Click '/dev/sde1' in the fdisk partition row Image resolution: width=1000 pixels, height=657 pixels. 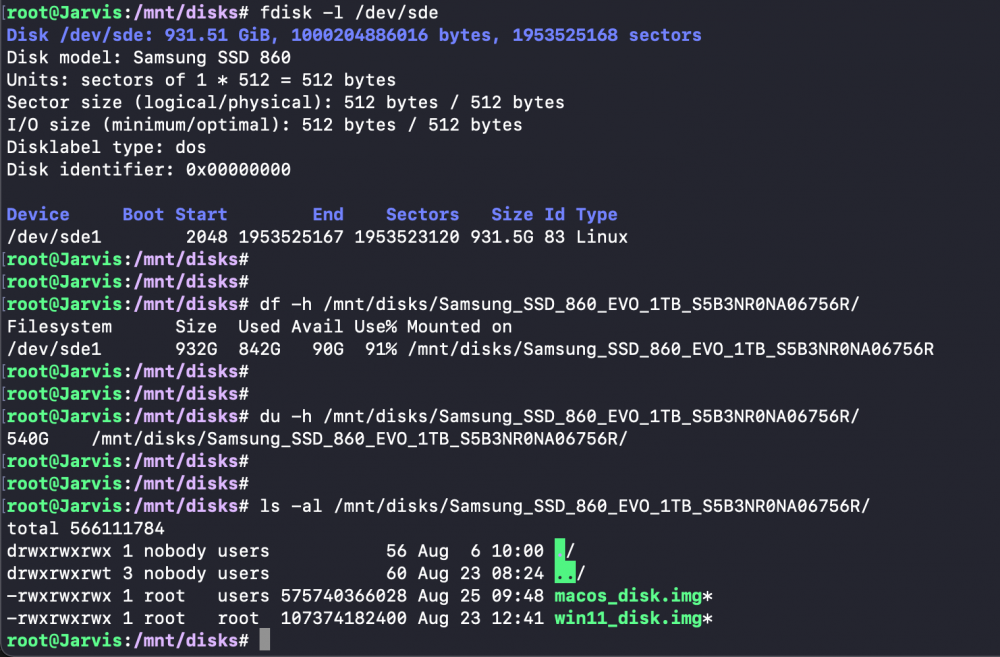coord(54,237)
